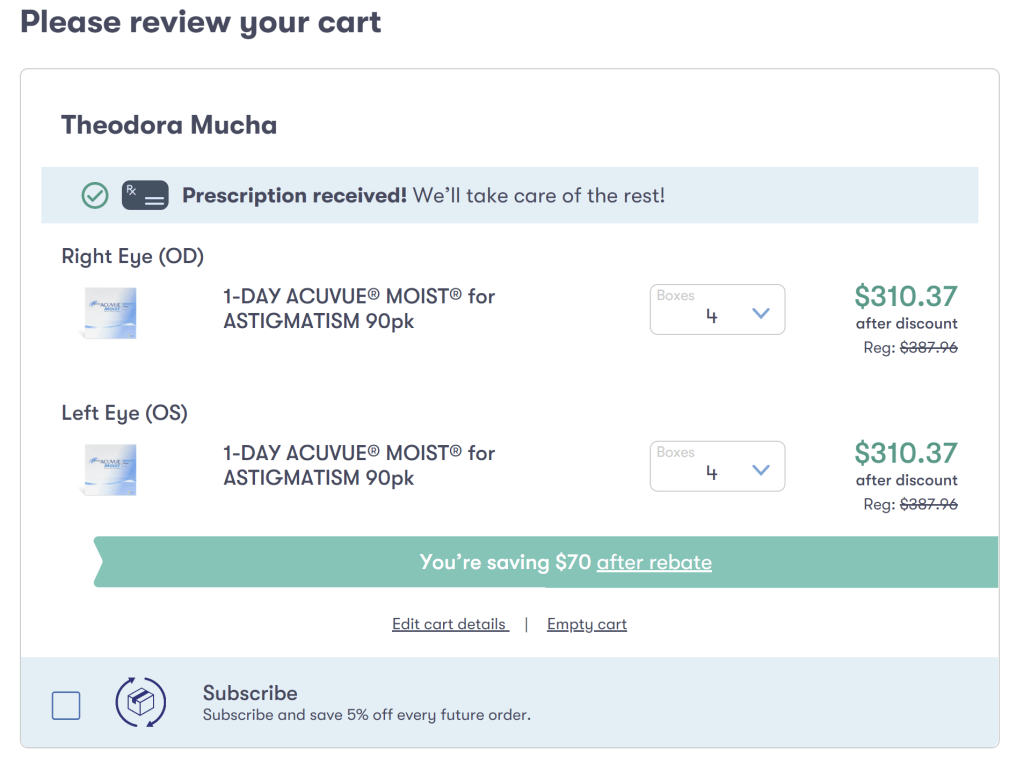Image resolution: width=1024 pixels, height=765 pixels.
Task: Click the green prescription checkmark icon
Action: 95,195
